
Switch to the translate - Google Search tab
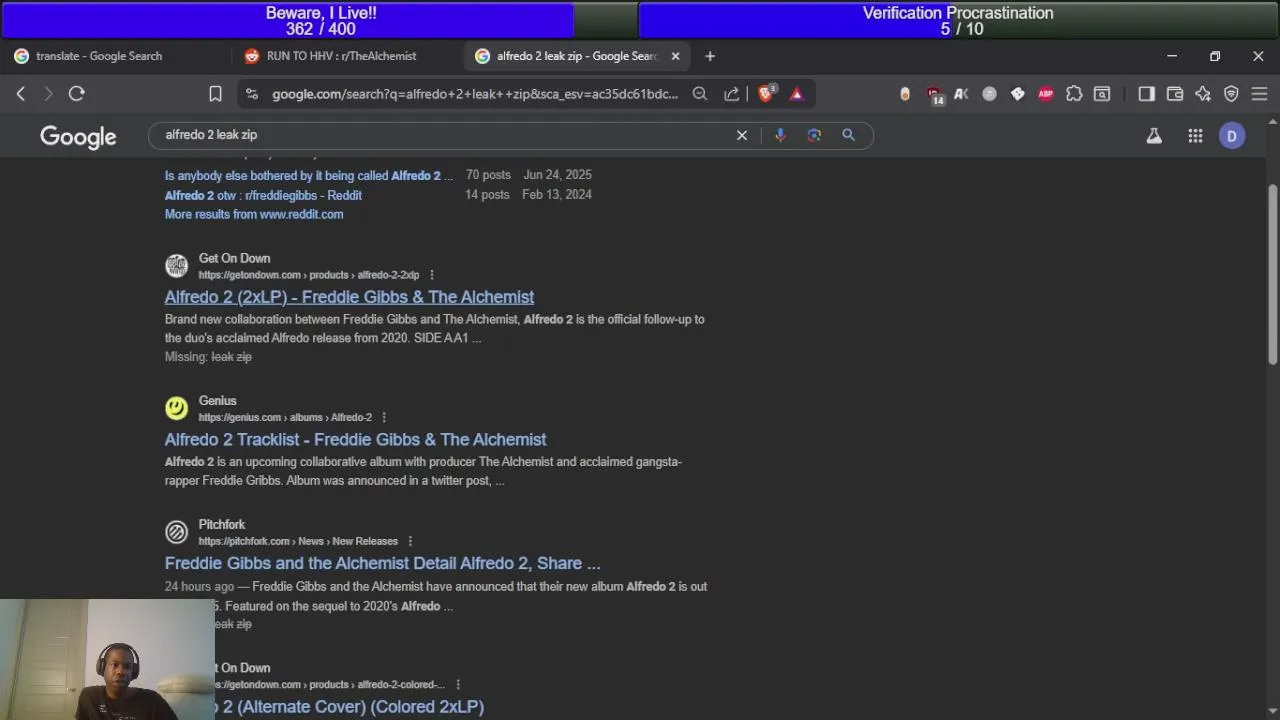(x=98, y=56)
